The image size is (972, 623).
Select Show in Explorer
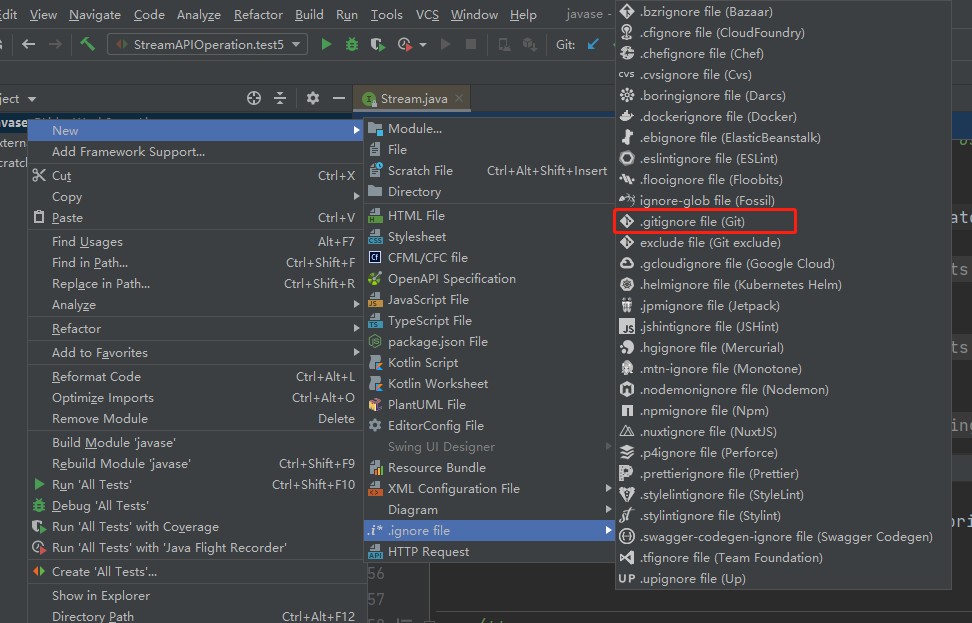coord(195,595)
